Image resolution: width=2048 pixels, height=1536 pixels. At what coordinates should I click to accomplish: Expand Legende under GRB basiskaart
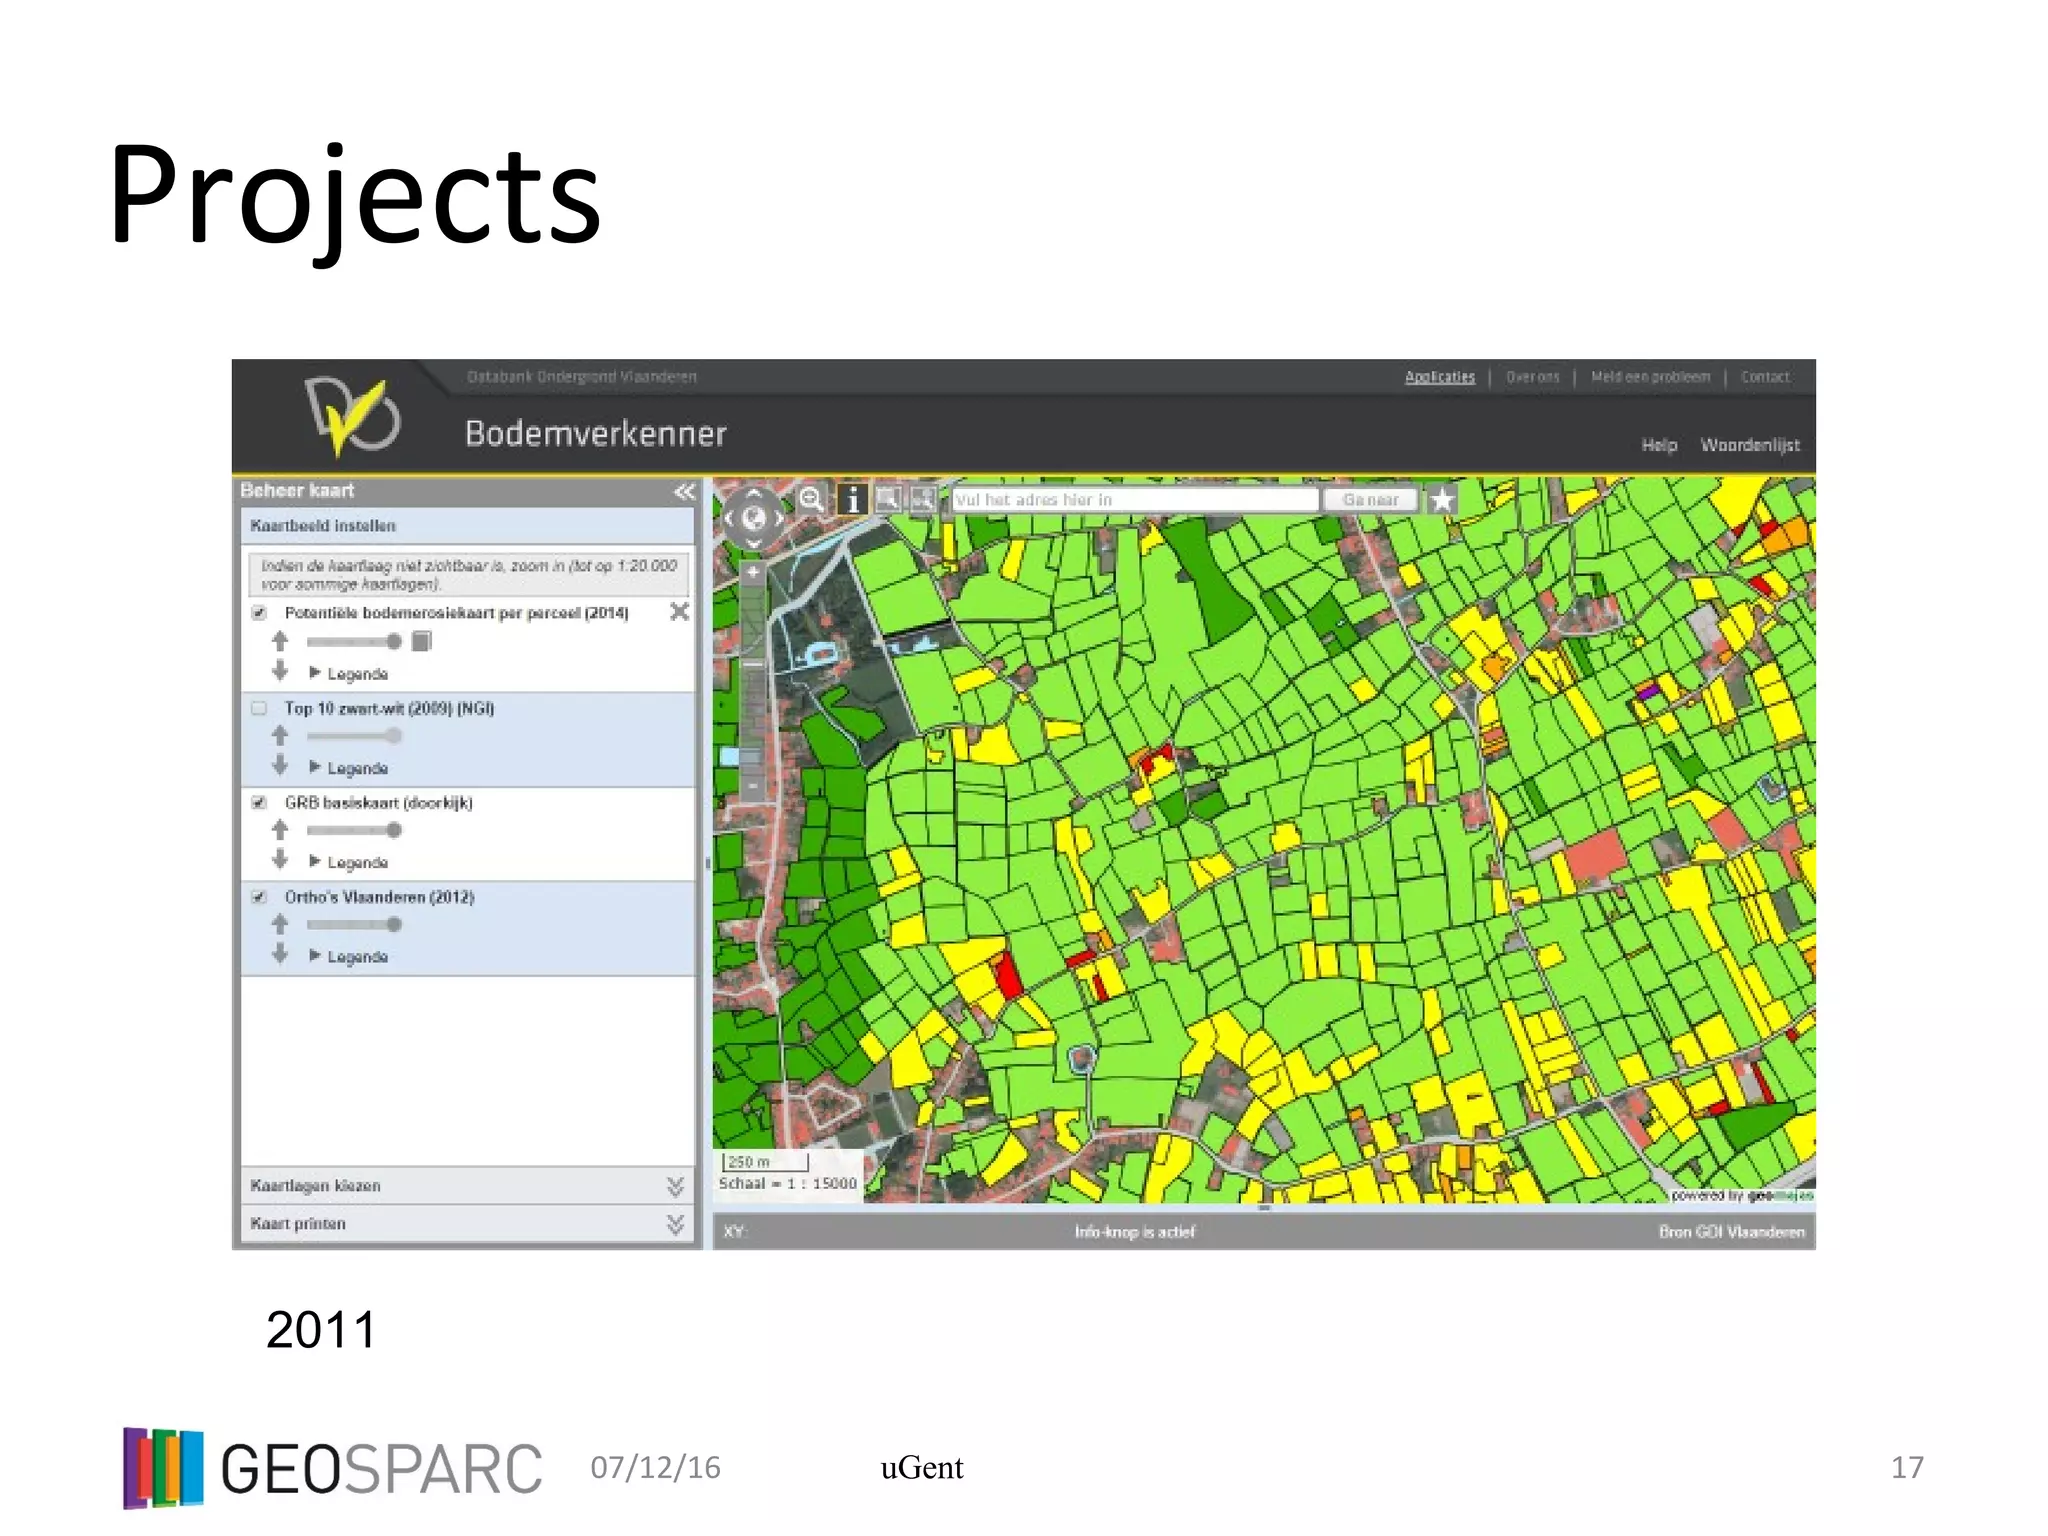pyautogui.click(x=347, y=862)
